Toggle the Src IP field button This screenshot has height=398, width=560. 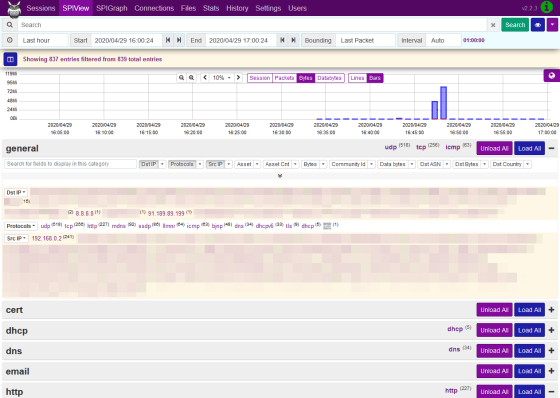215,164
